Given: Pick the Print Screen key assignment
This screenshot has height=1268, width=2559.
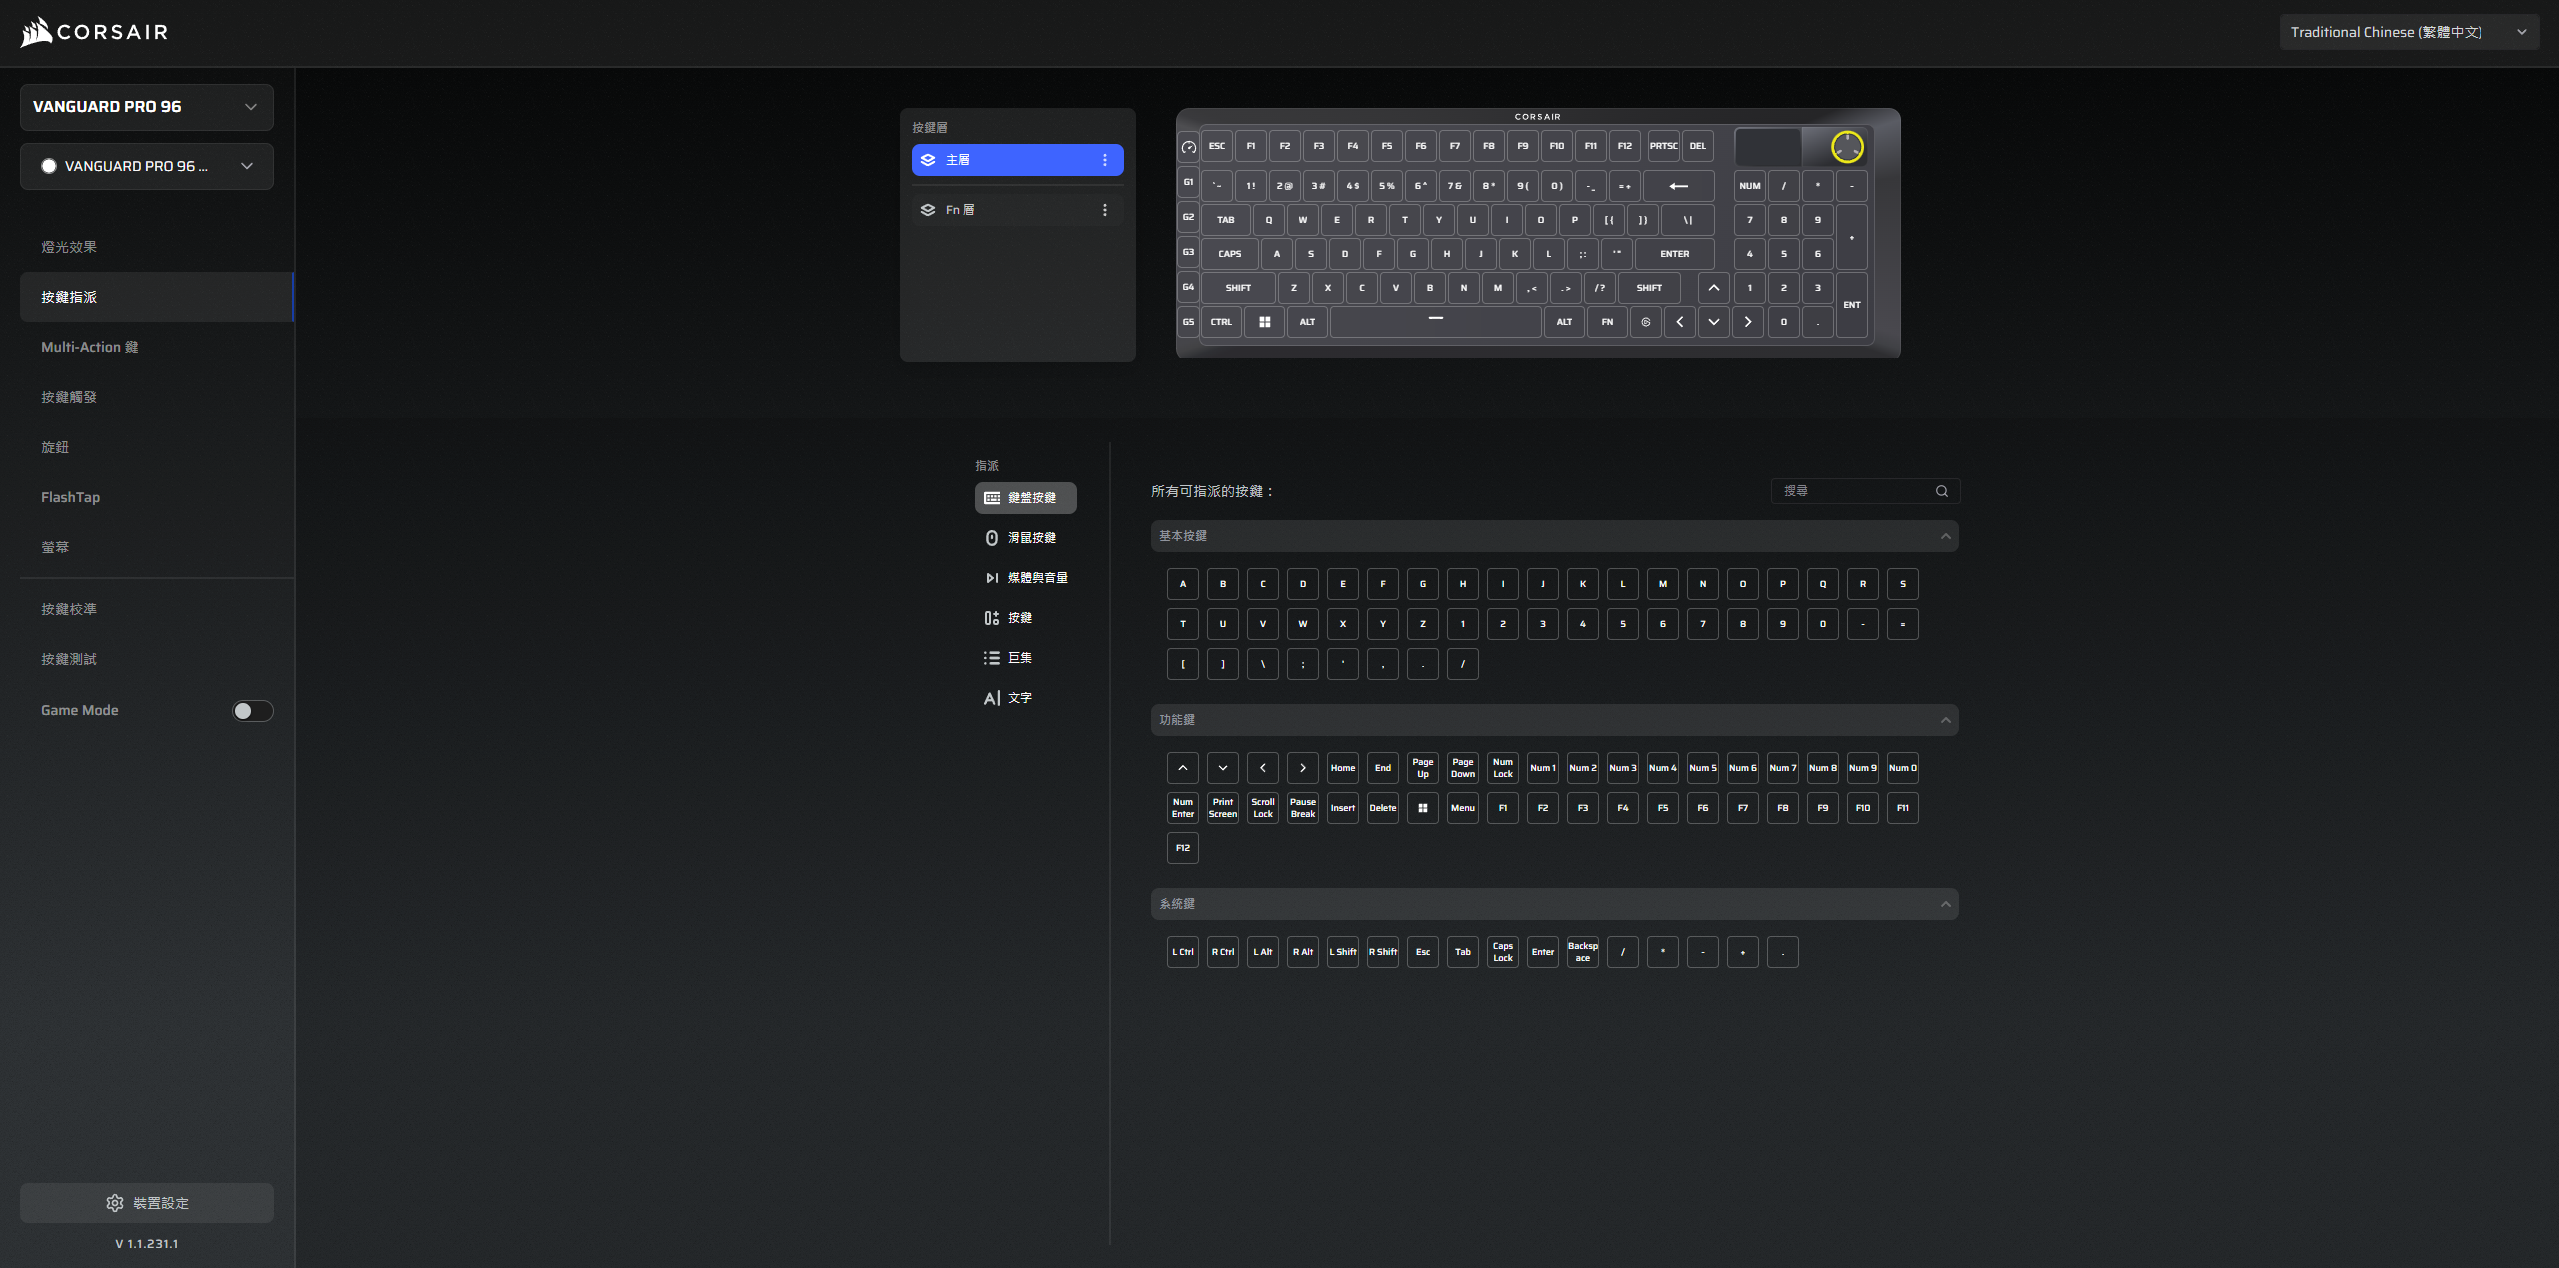Looking at the screenshot, I should 1222,808.
